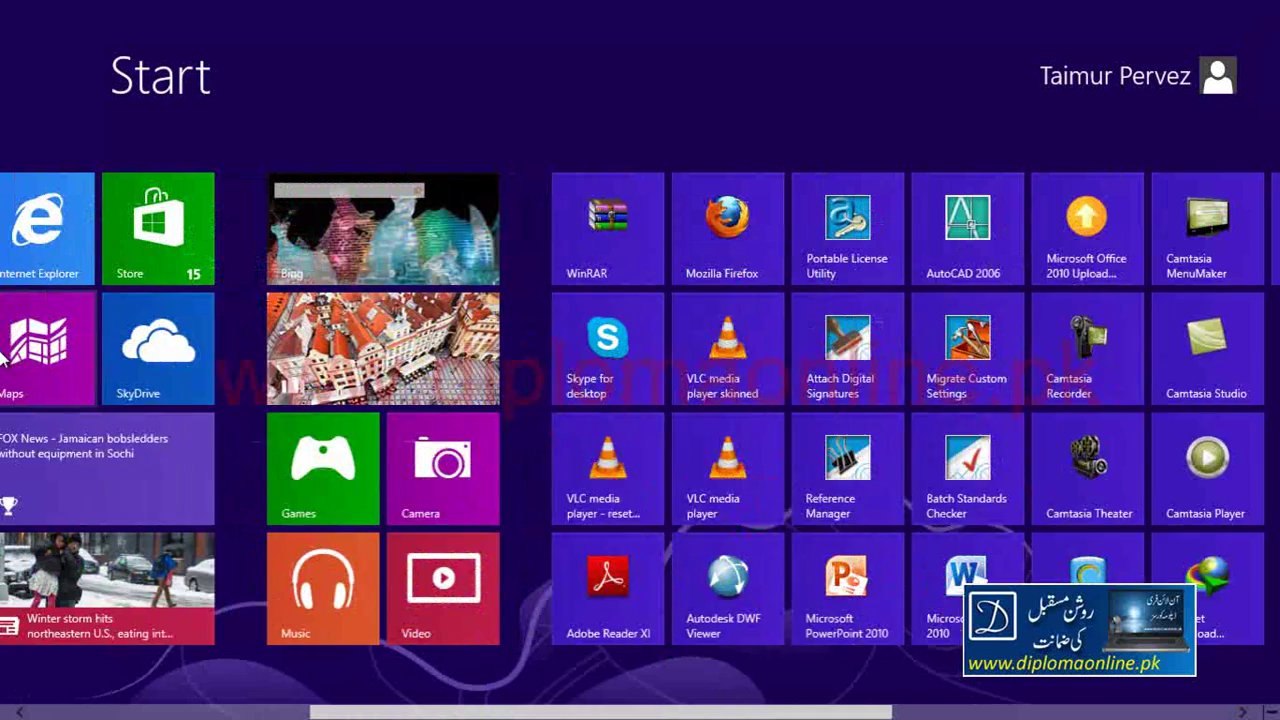Viewport: 1280px width, 720px height.
Task: Launch WinRAR from the Start screen
Action: 608,229
